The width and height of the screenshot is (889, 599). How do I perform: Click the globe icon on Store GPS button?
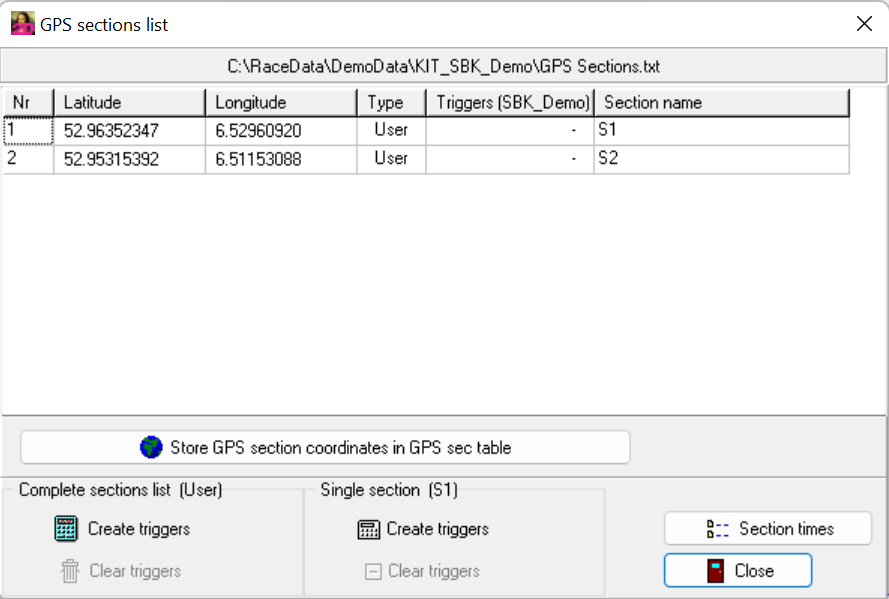pyautogui.click(x=151, y=447)
